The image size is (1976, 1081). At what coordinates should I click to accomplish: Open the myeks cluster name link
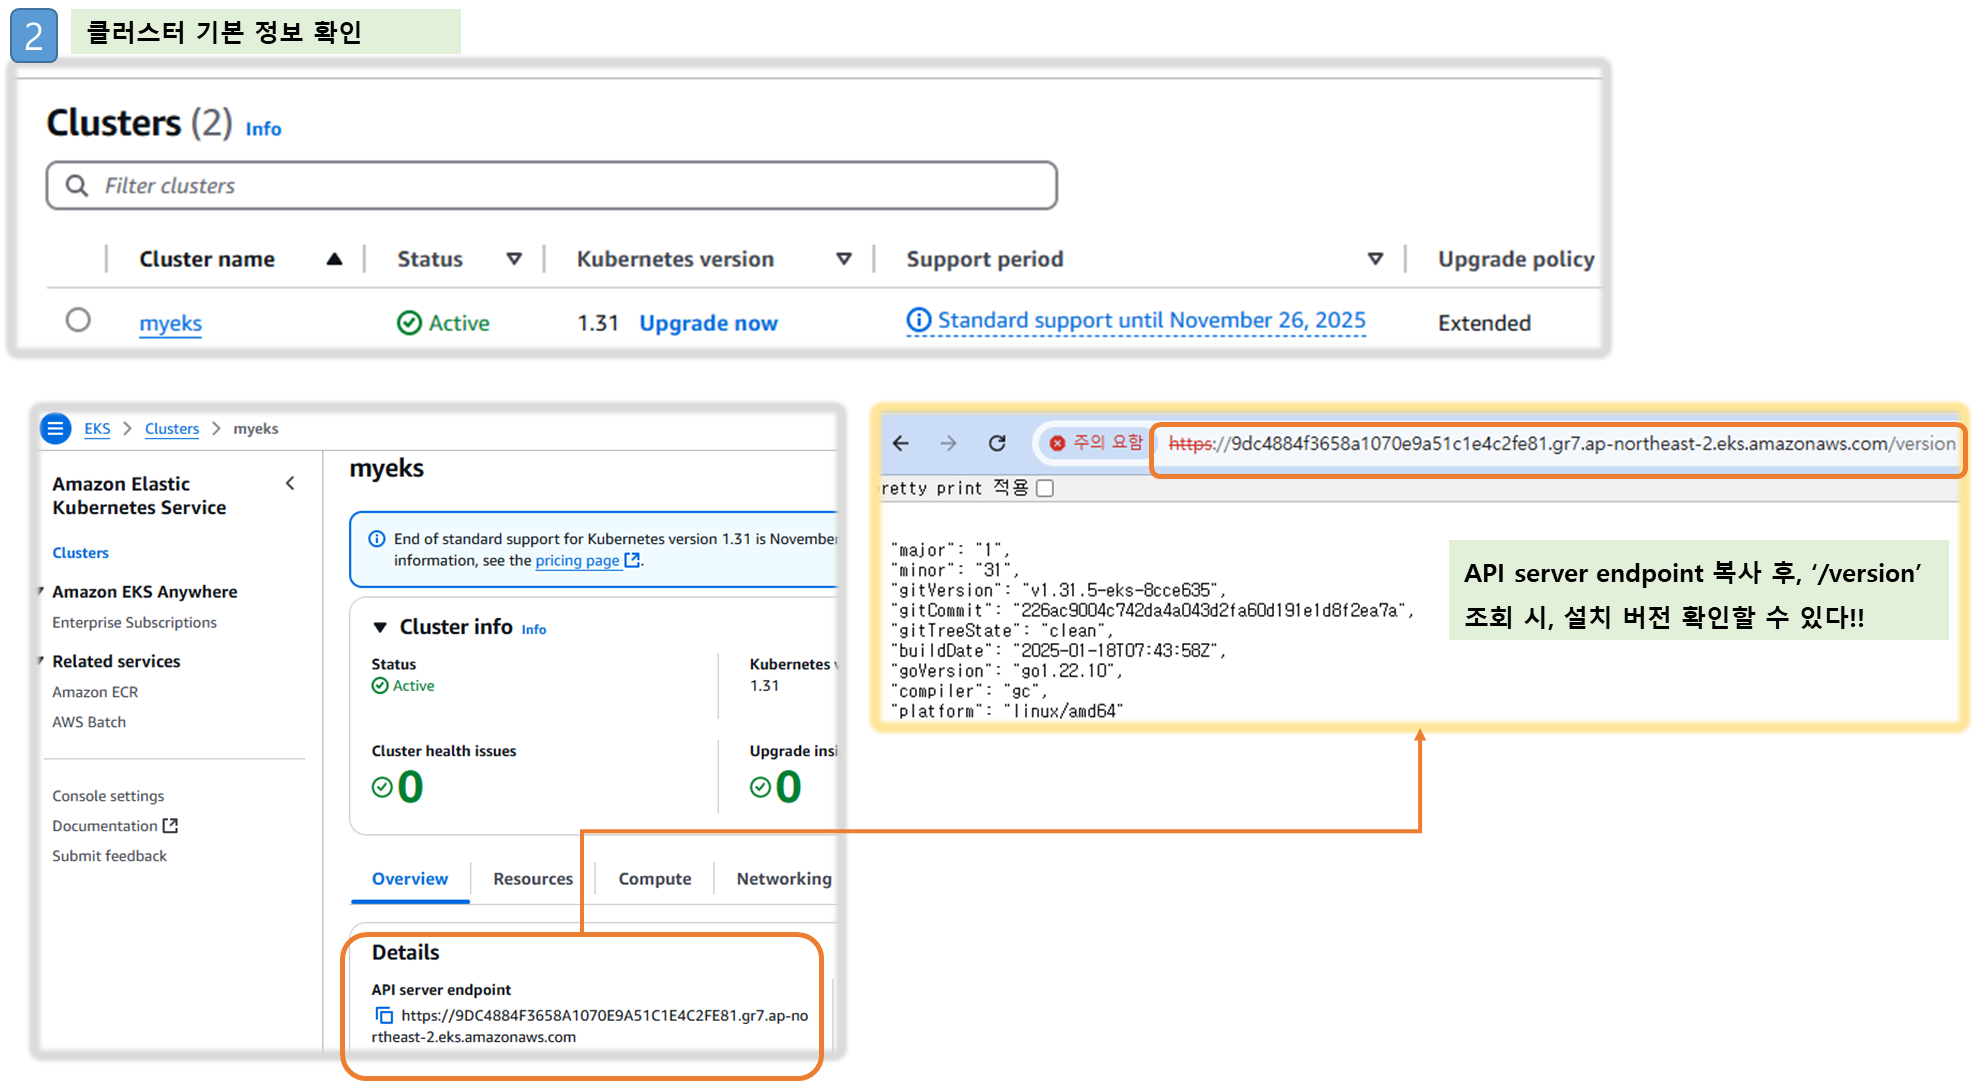pyautogui.click(x=170, y=323)
